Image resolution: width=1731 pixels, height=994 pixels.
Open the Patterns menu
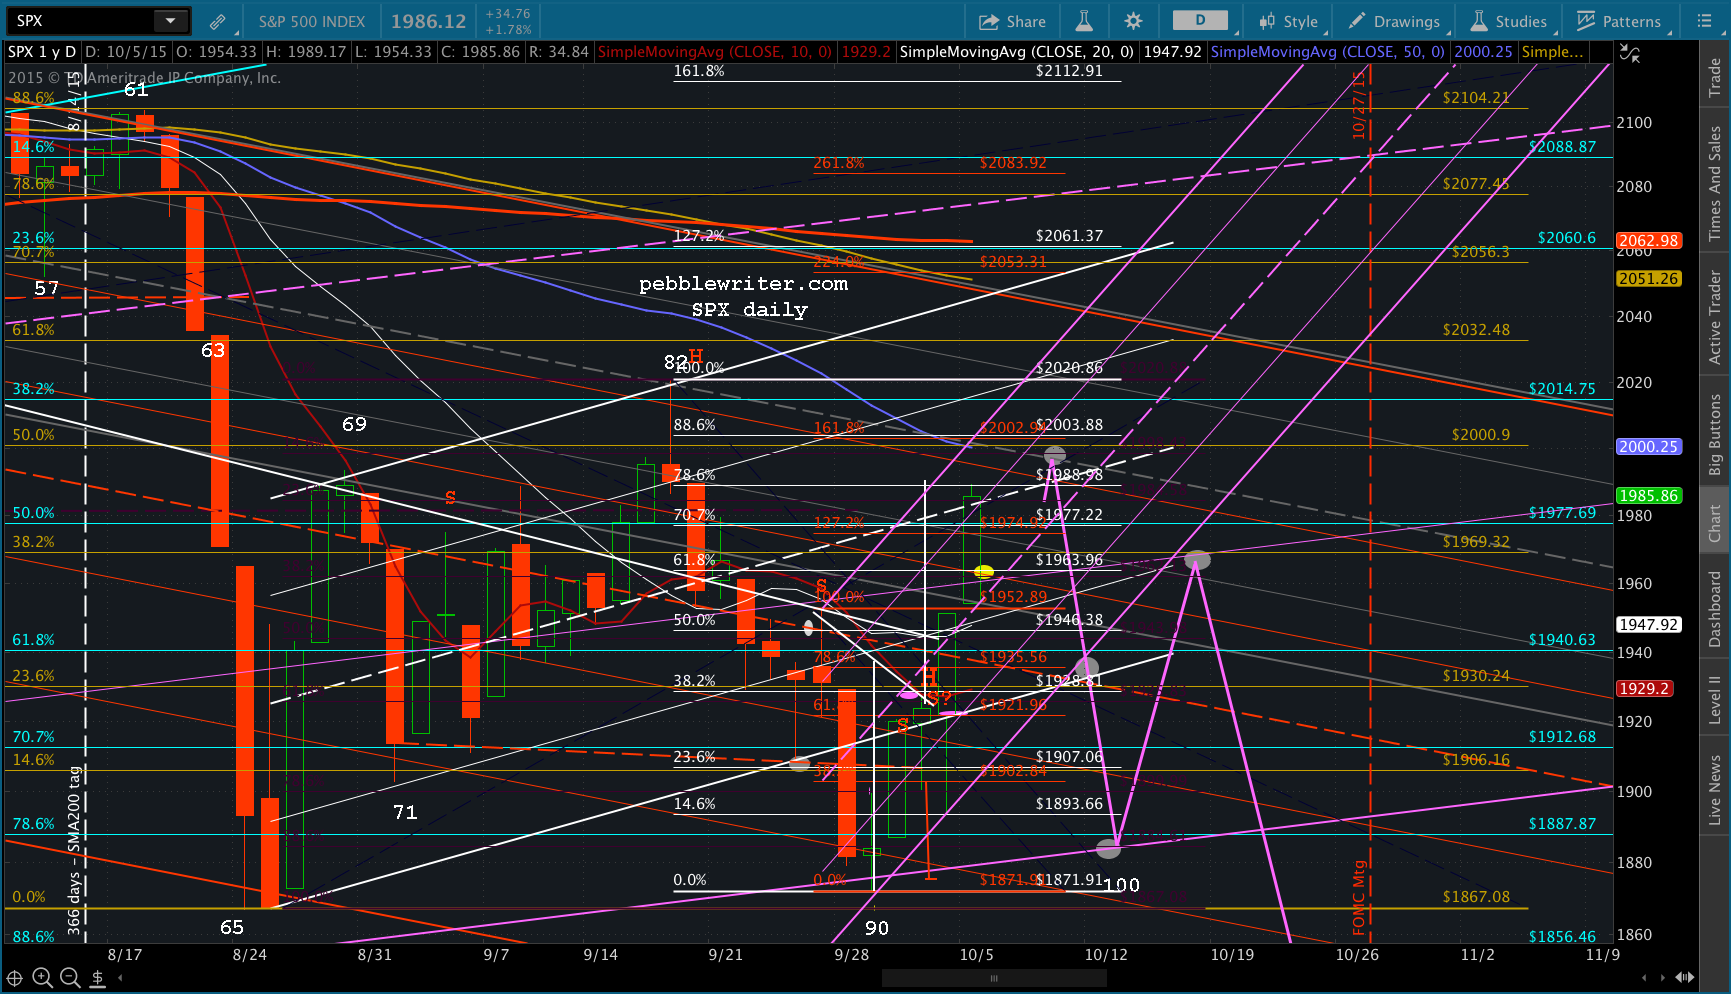[1619, 21]
